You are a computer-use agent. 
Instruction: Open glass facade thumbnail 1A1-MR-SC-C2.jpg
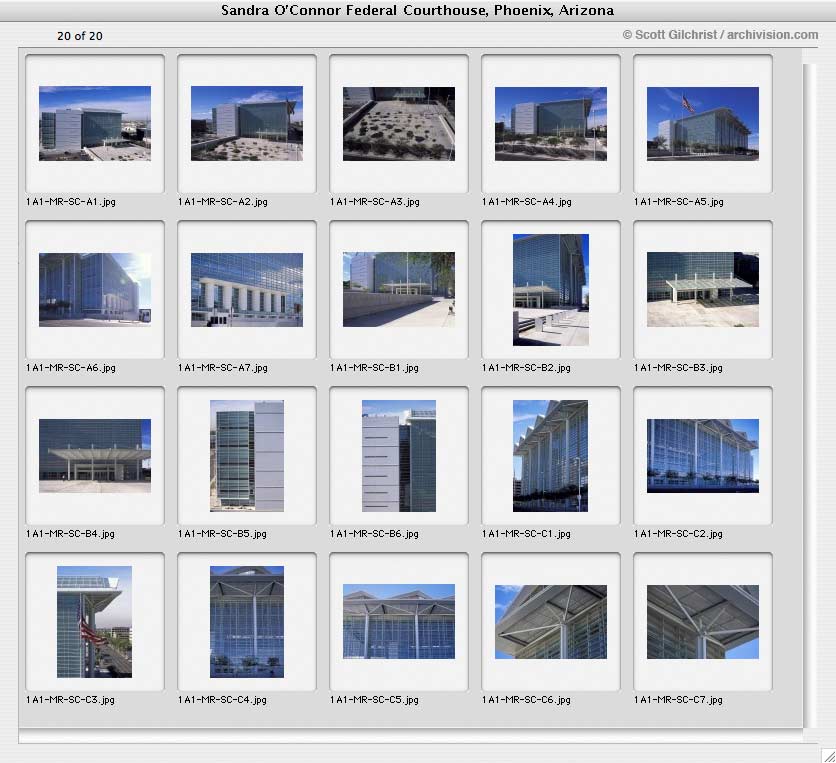703,456
